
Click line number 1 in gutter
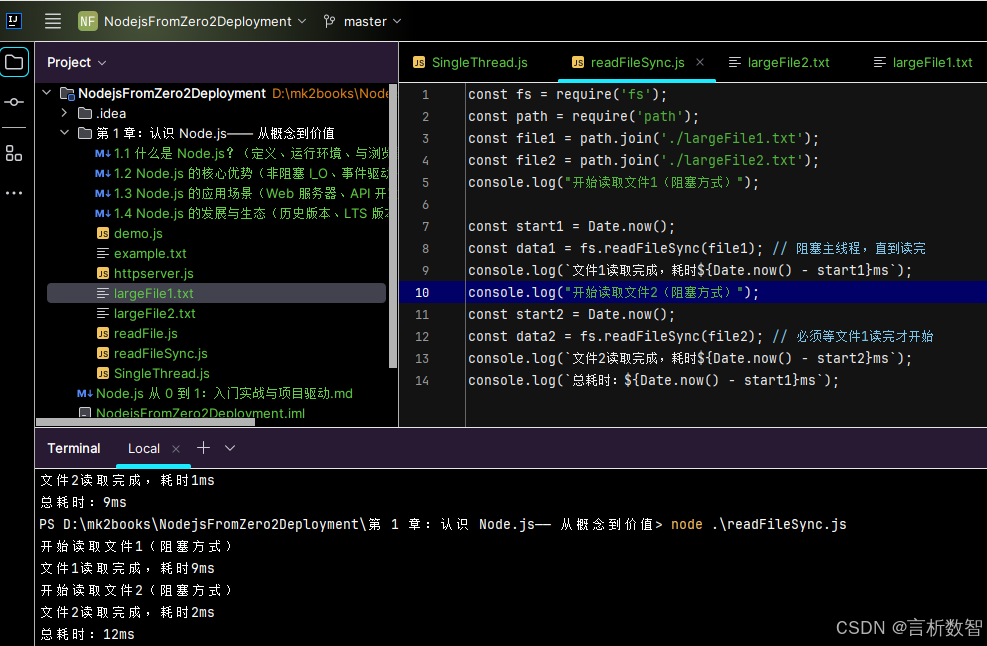click(x=426, y=94)
